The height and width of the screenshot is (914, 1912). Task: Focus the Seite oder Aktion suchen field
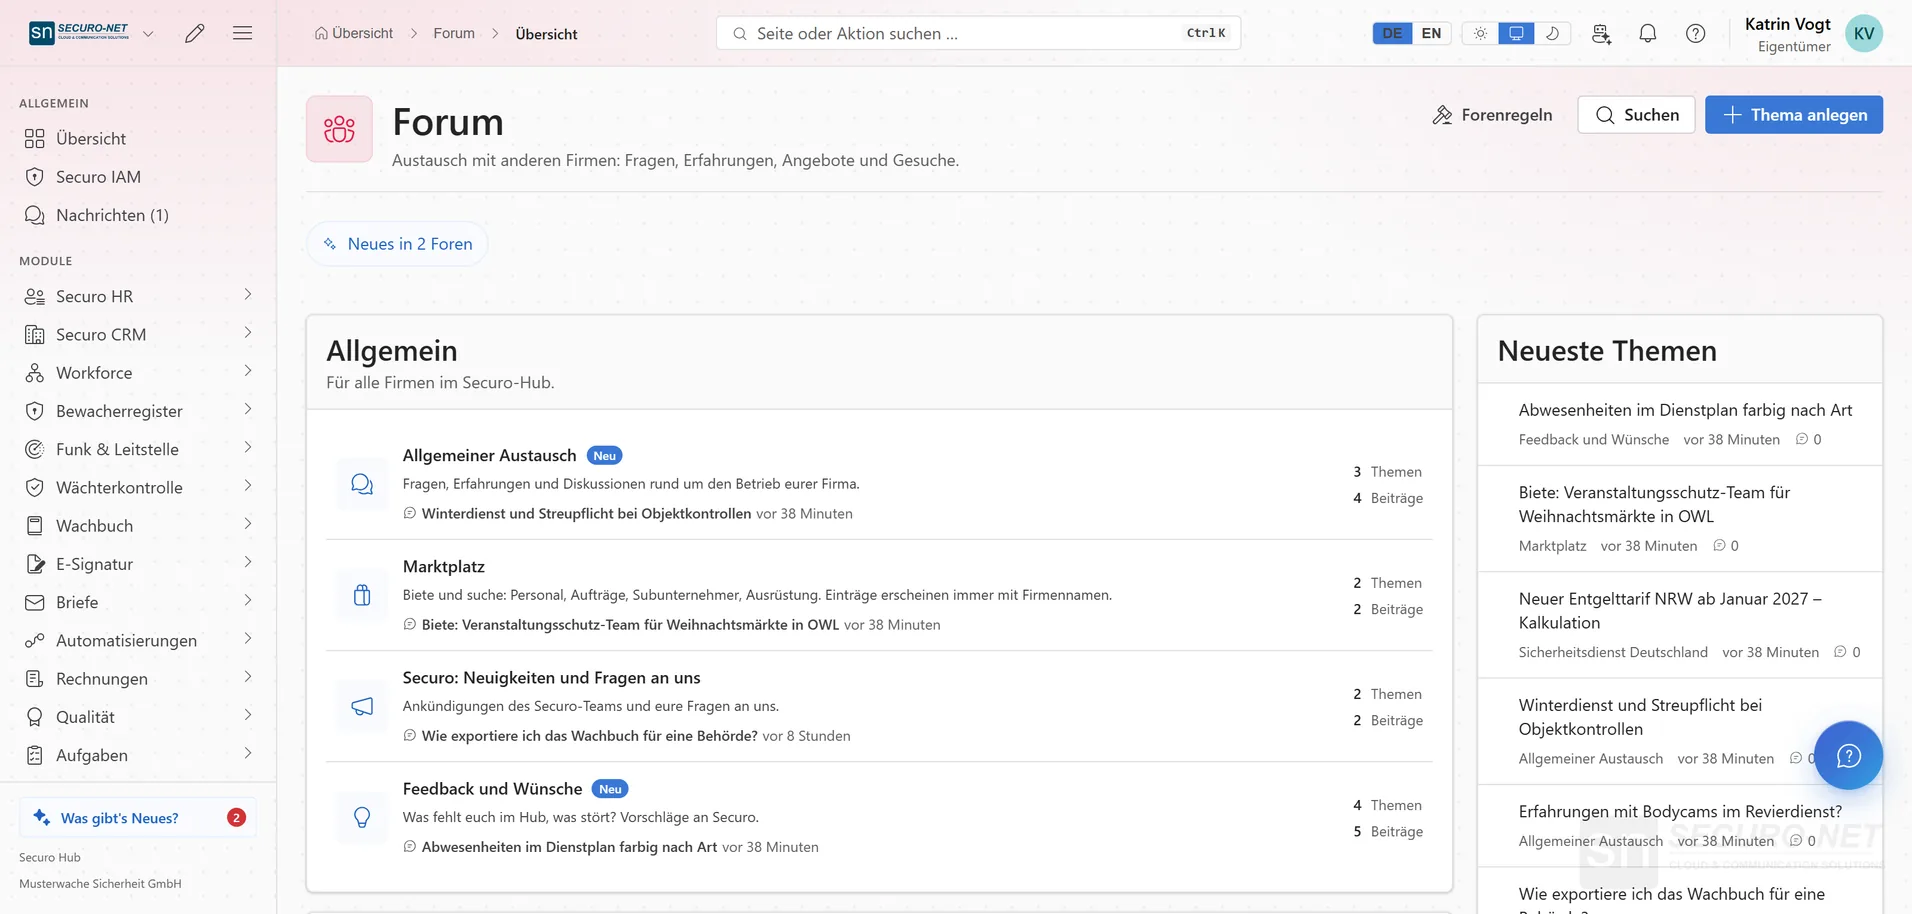[978, 33]
